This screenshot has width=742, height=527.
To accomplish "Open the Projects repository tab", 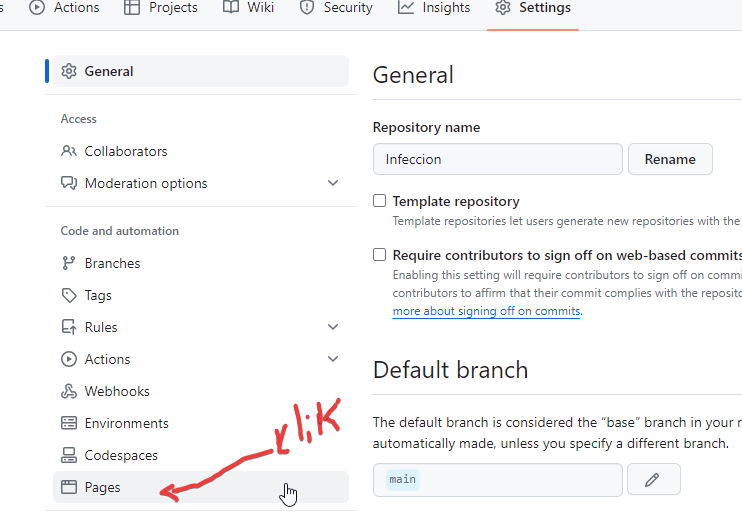I will [x=160, y=8].
